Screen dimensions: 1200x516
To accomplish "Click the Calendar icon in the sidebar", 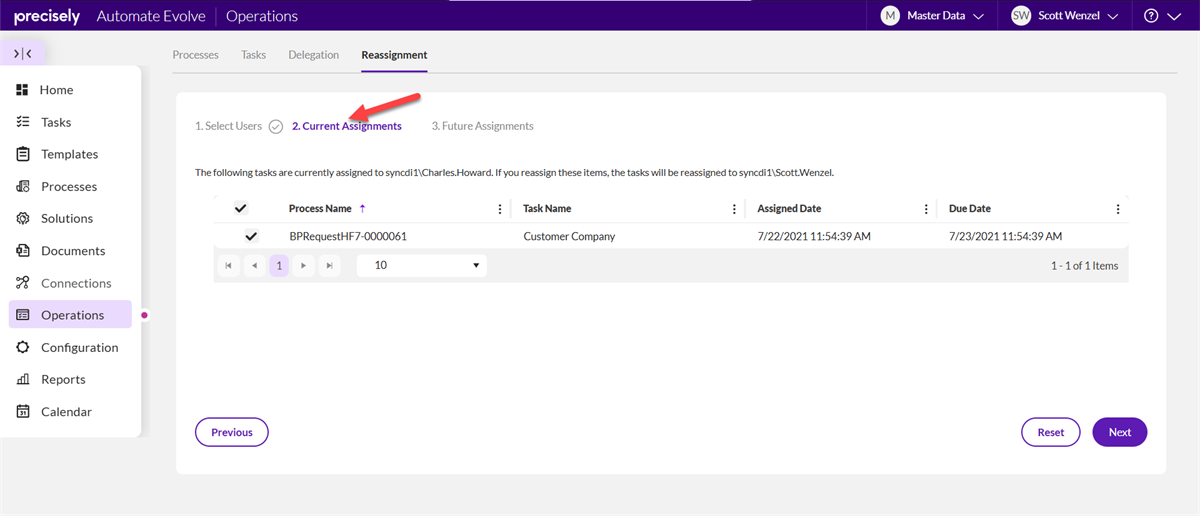I will pyautogui.click(x=22, y=412).
